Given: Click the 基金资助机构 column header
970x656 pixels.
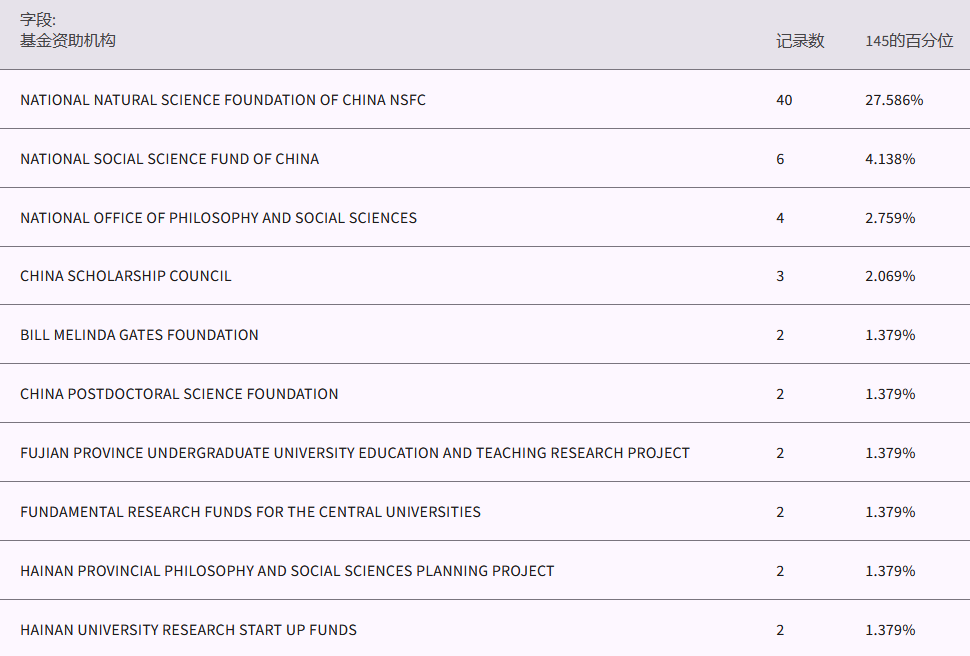Looking at the screenshot, I should 68,41.
